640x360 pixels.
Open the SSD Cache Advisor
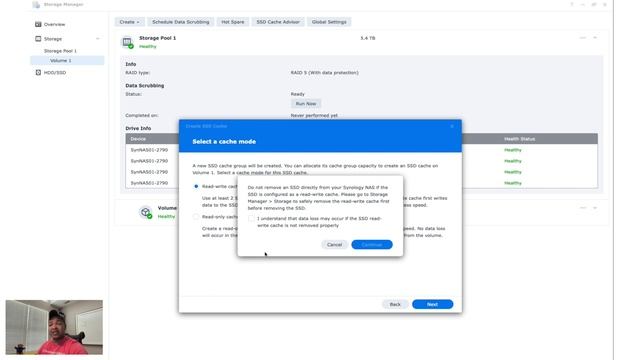click(278, 22)
